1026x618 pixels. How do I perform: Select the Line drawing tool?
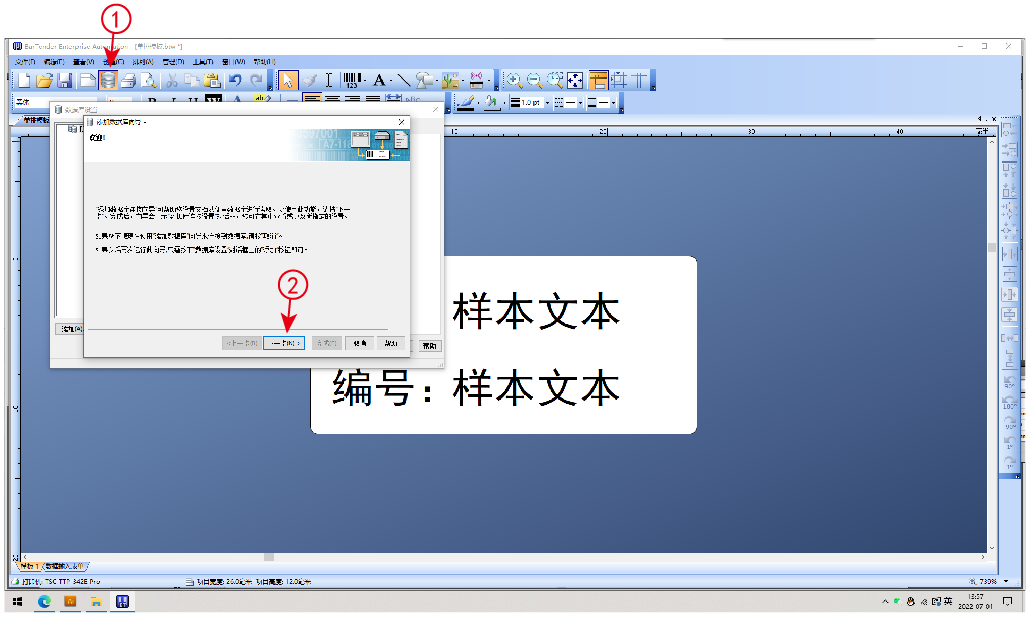(x=403, y=80)
